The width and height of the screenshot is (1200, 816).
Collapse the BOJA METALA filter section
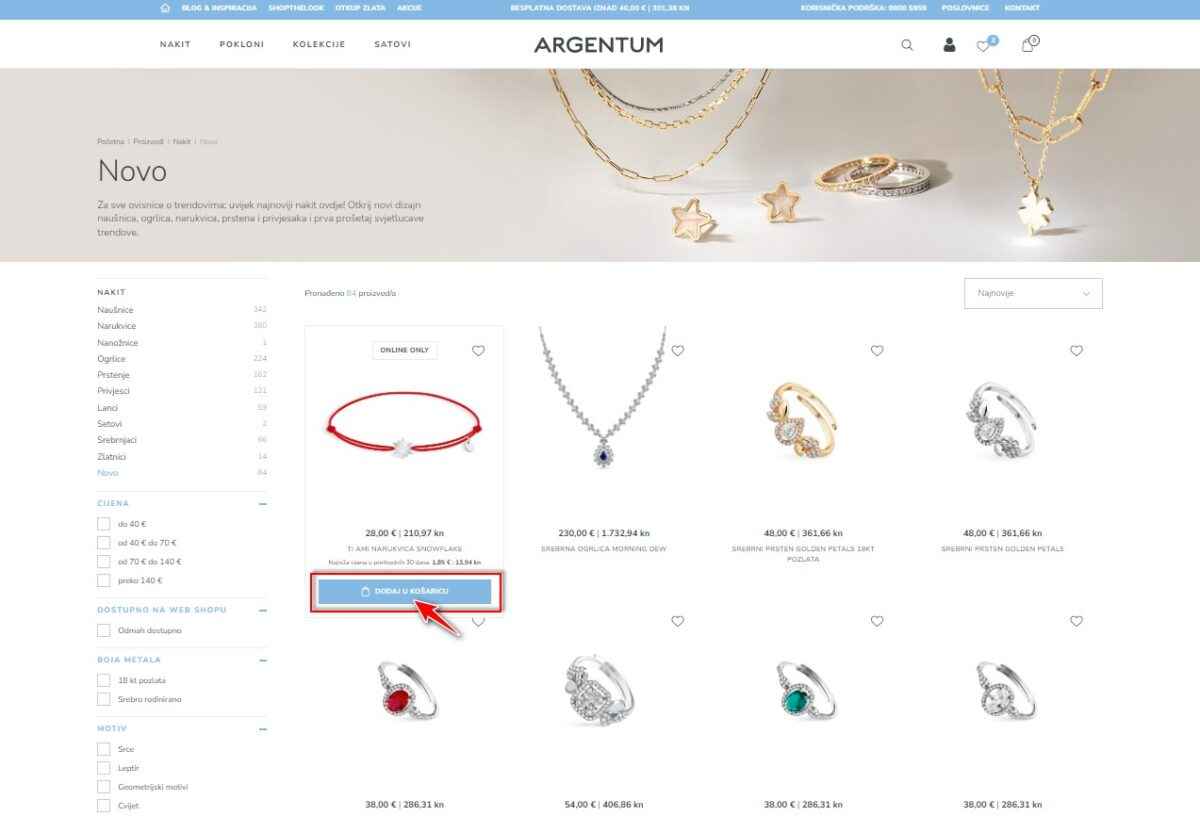263,660
